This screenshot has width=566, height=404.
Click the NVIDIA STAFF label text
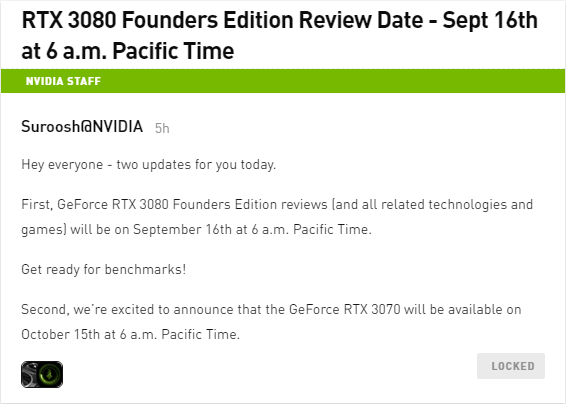63,81
